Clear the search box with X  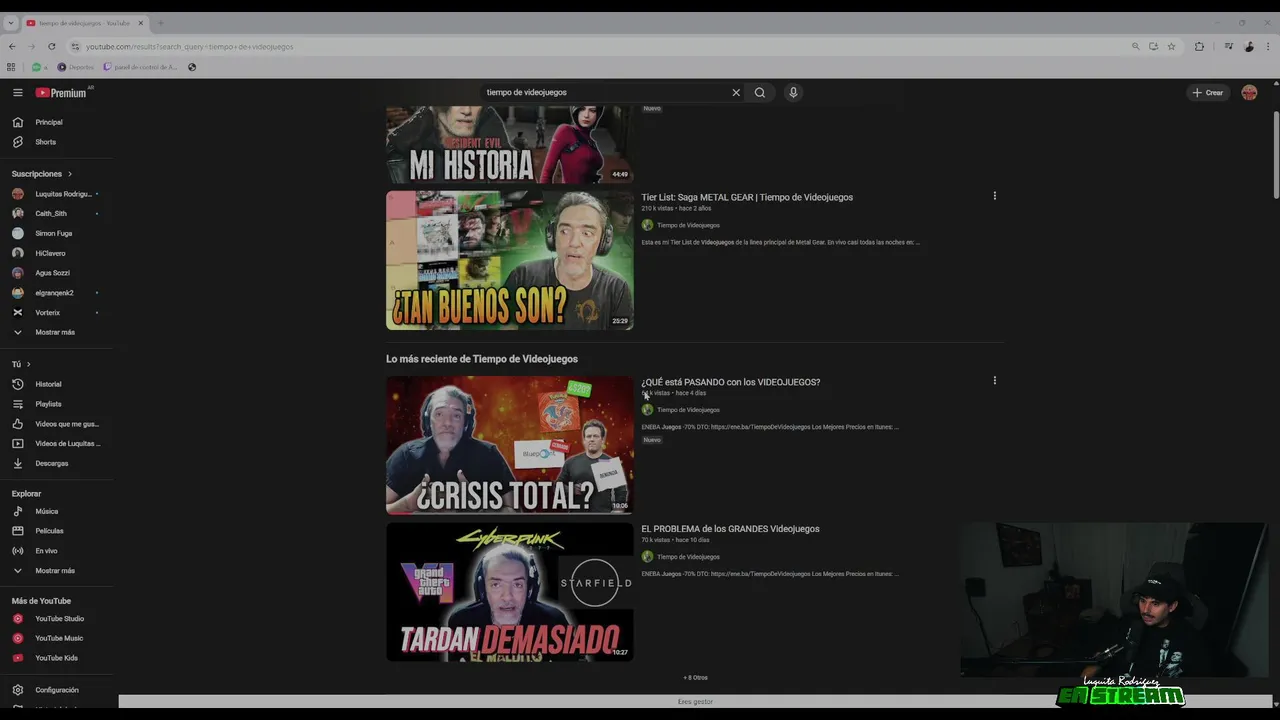[x=736, y=92]
